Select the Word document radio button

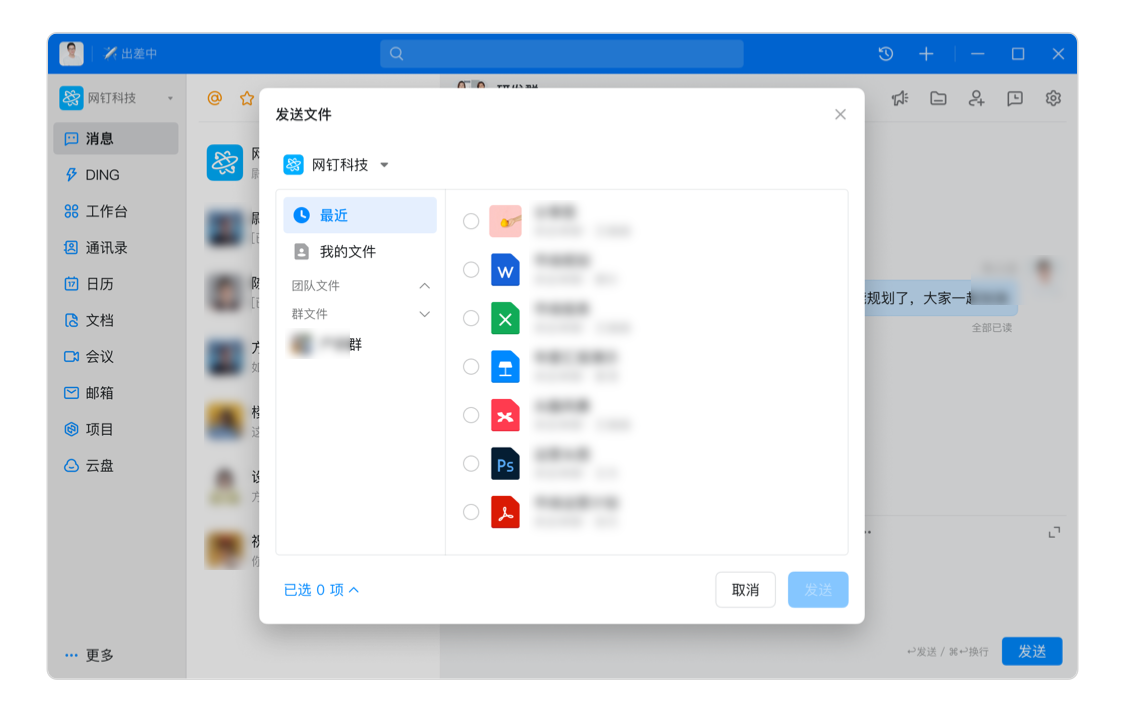471,270
